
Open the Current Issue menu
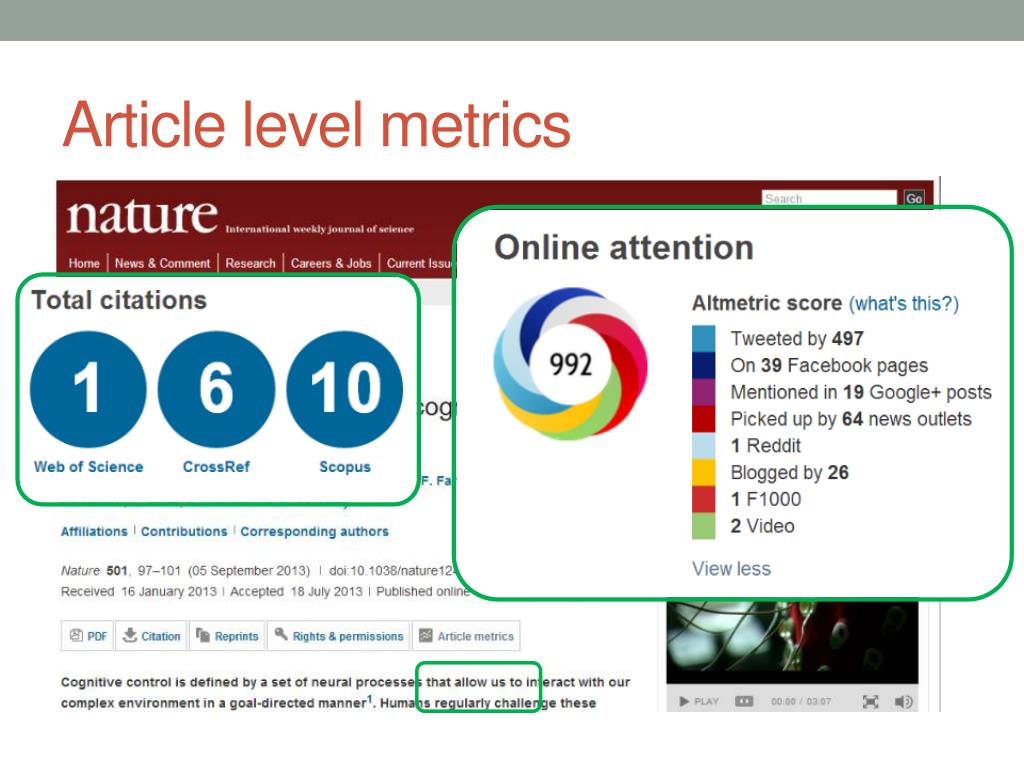pos(419,263)
